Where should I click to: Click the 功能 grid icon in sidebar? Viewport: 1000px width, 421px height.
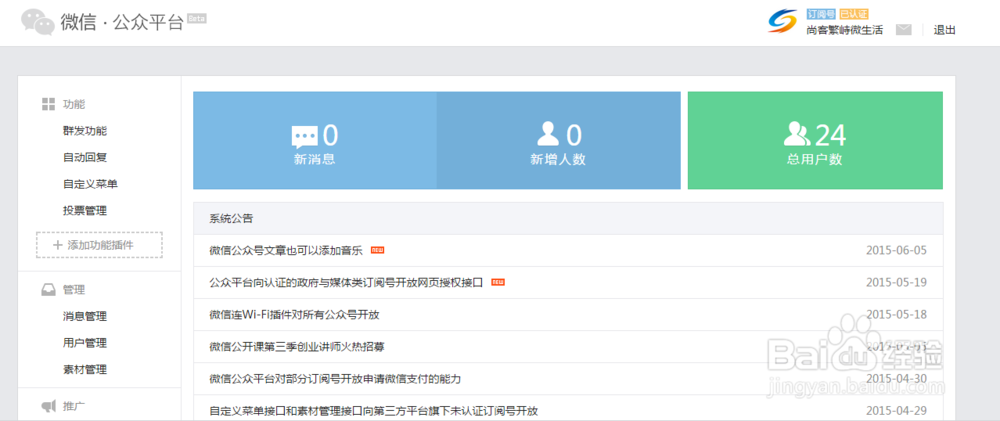(48, 105)
